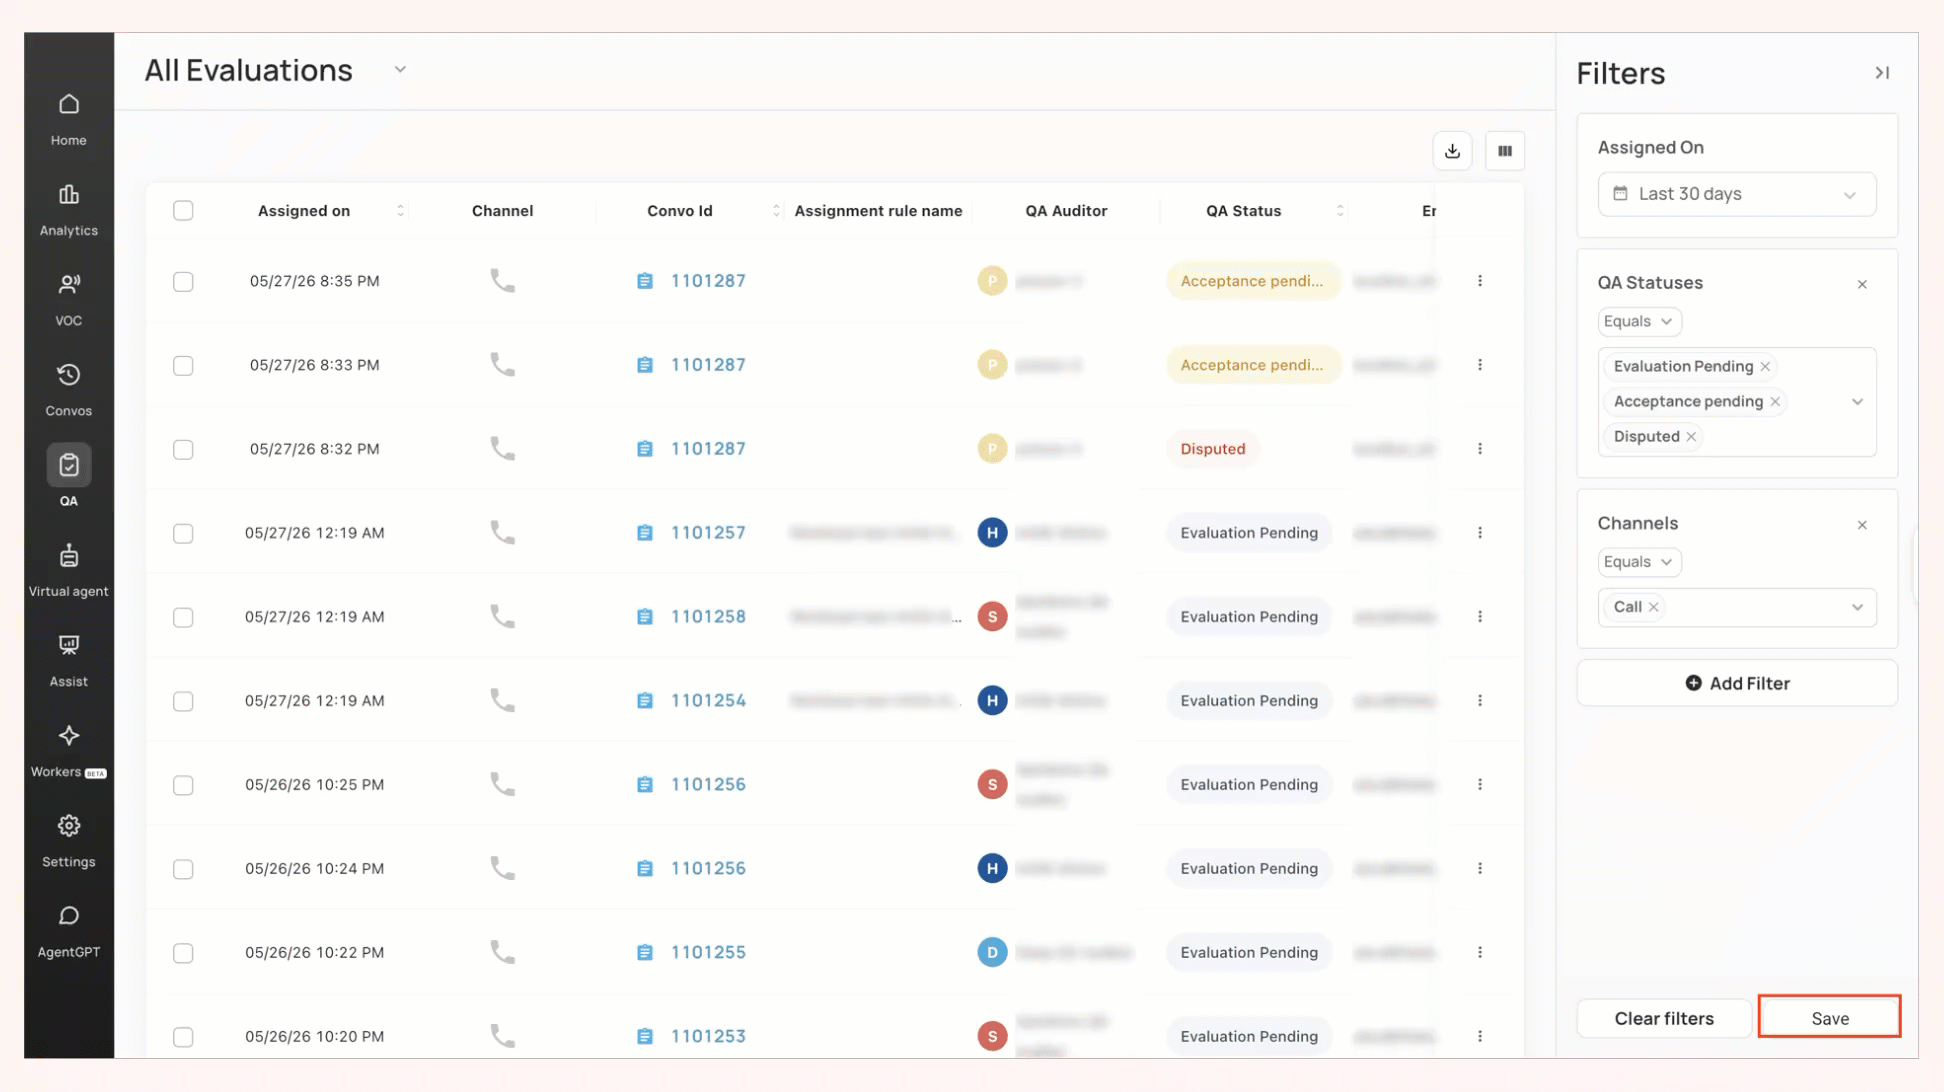Screen dimensions: 1944x1092
Task: Remove the Acceptance pending tag
Action: (x=1775, y=401)
